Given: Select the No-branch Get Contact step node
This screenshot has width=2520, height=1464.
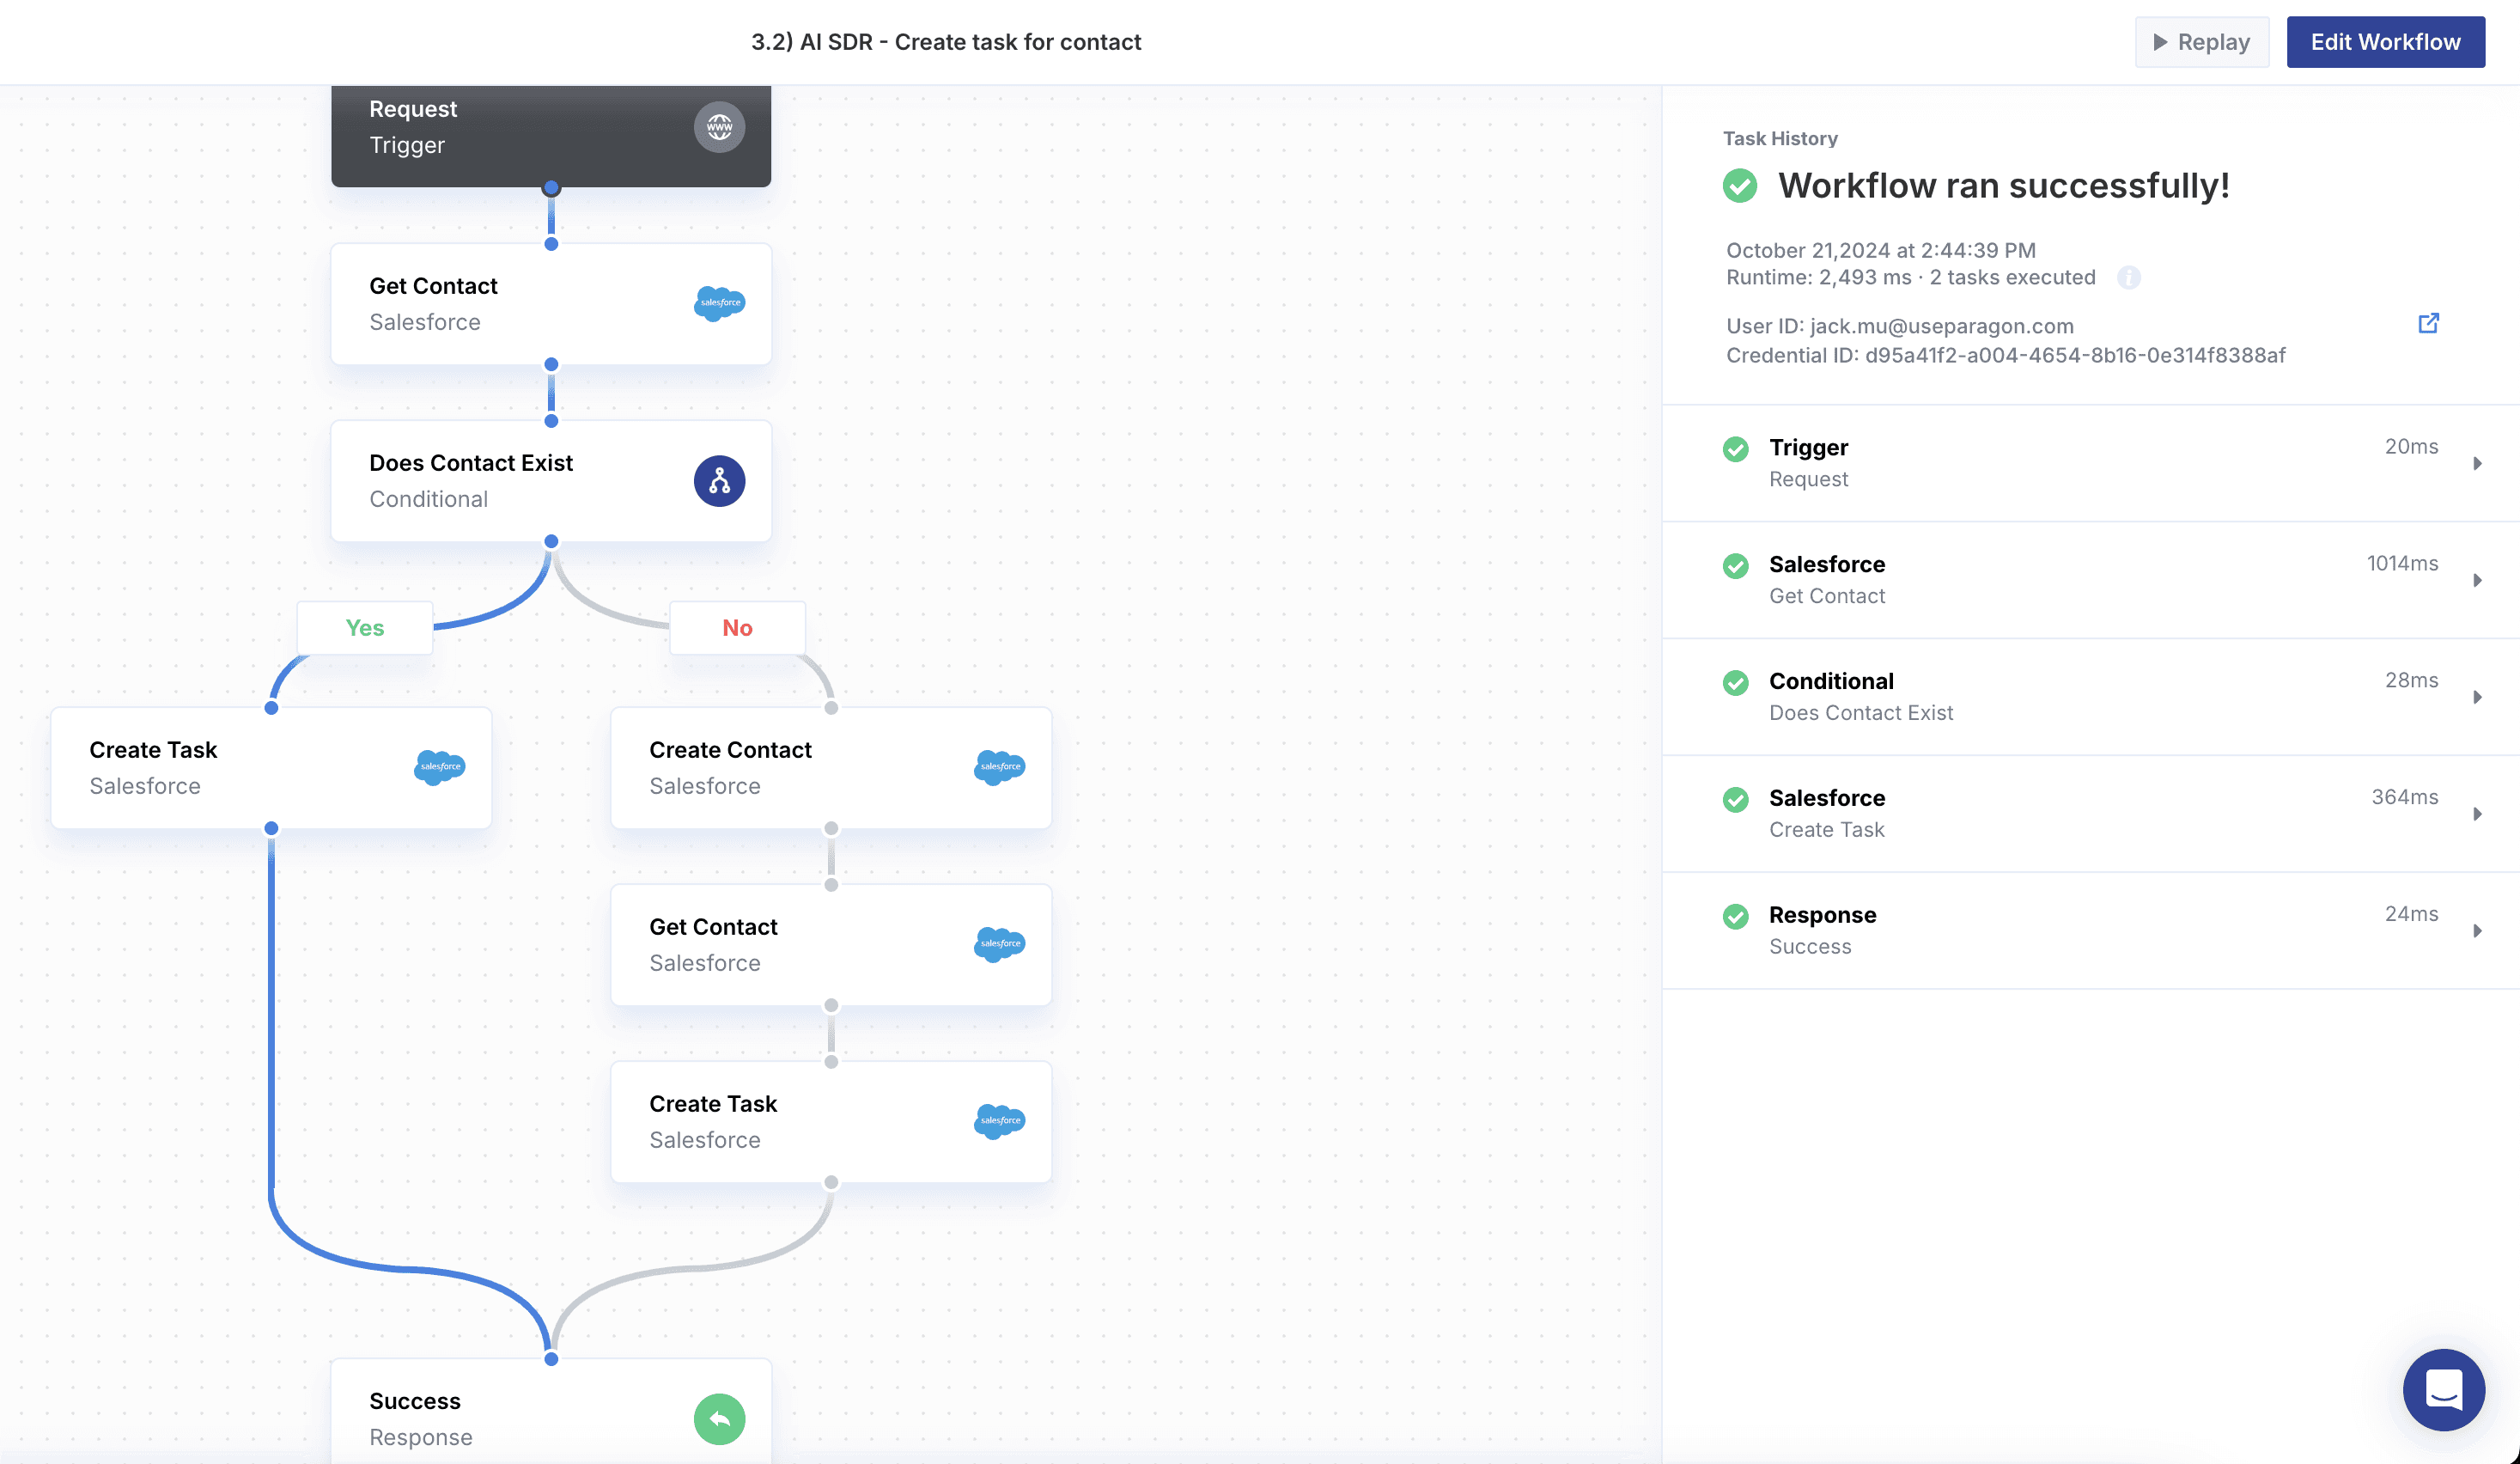Looking at the screenshot, I should [x=830, y=945].
